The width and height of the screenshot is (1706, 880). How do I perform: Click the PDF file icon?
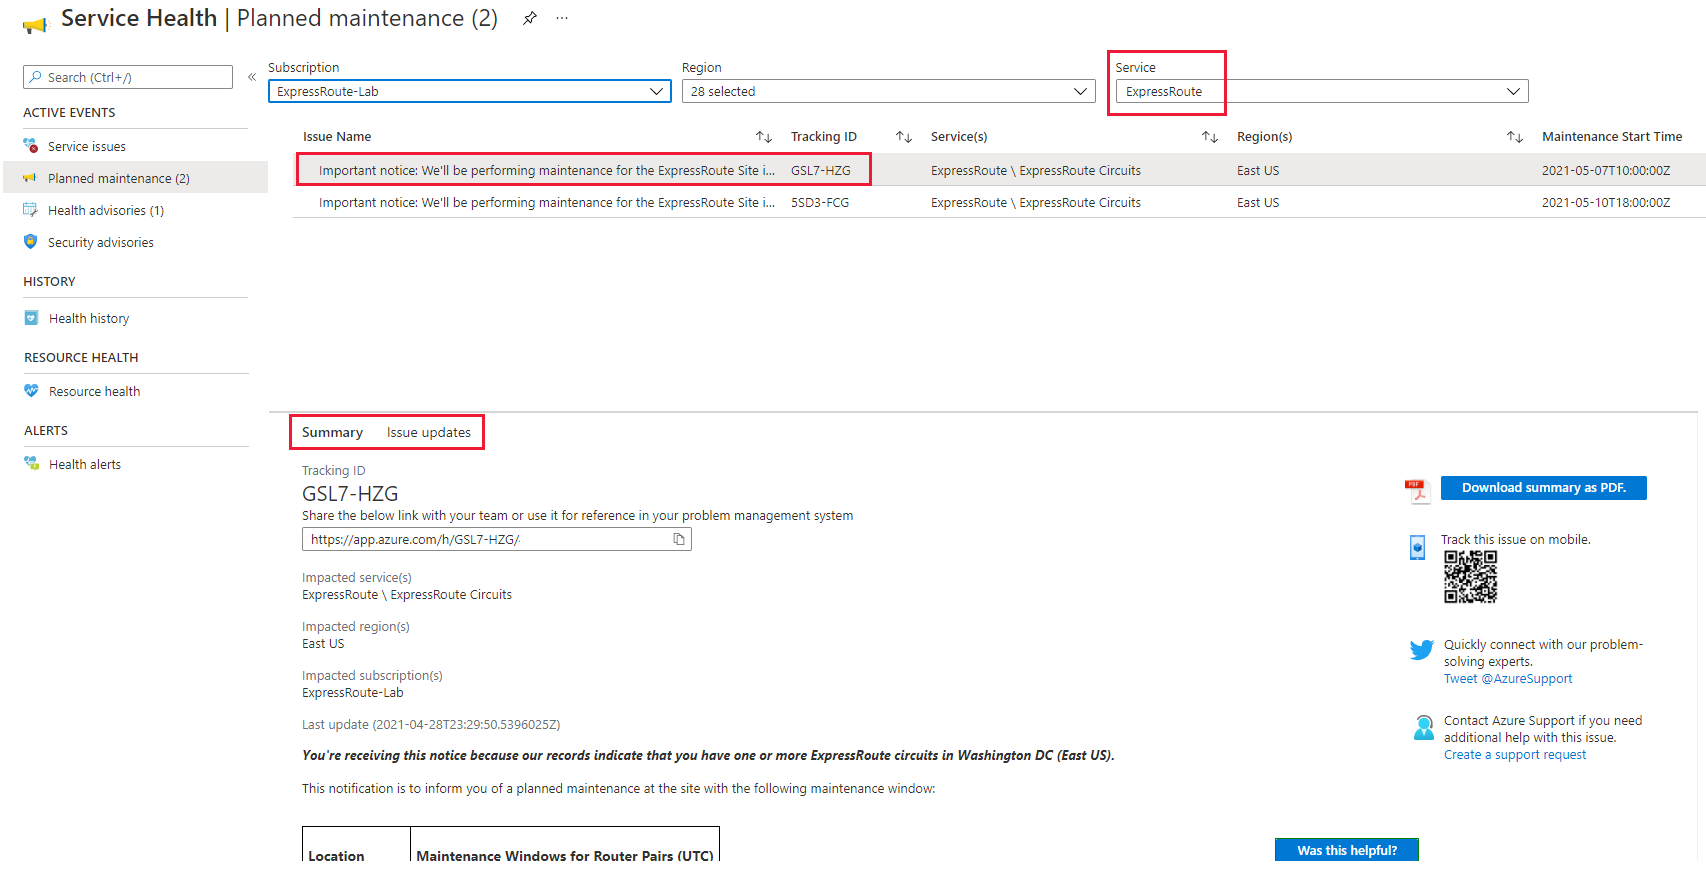[1416, 490]
